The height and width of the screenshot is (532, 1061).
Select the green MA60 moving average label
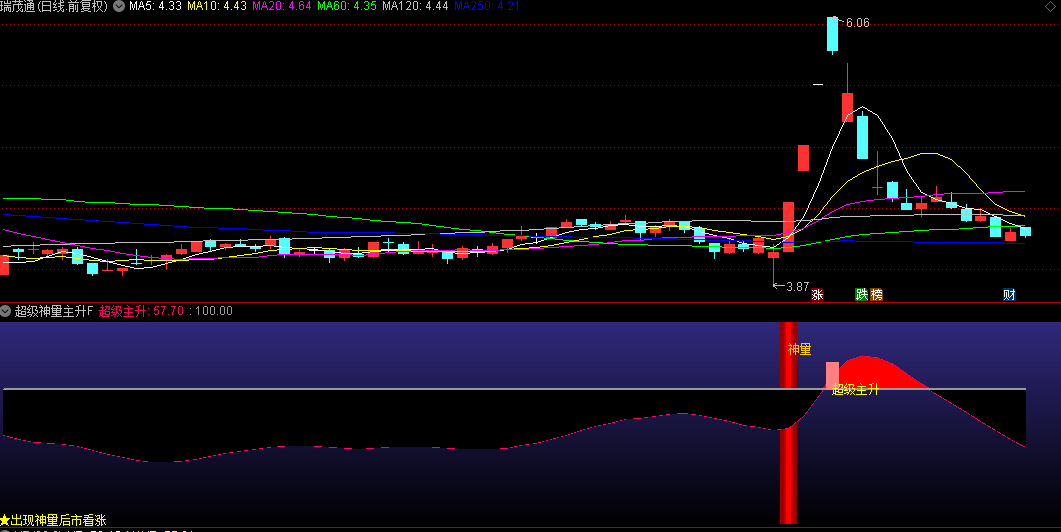click(x=347, y=6)
